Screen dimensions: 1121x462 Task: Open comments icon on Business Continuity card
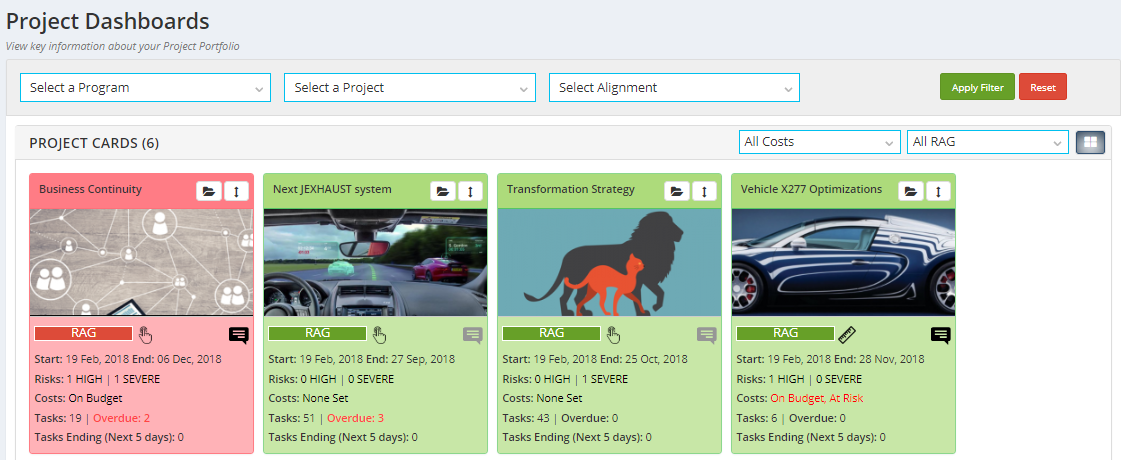tap(239, 335)
